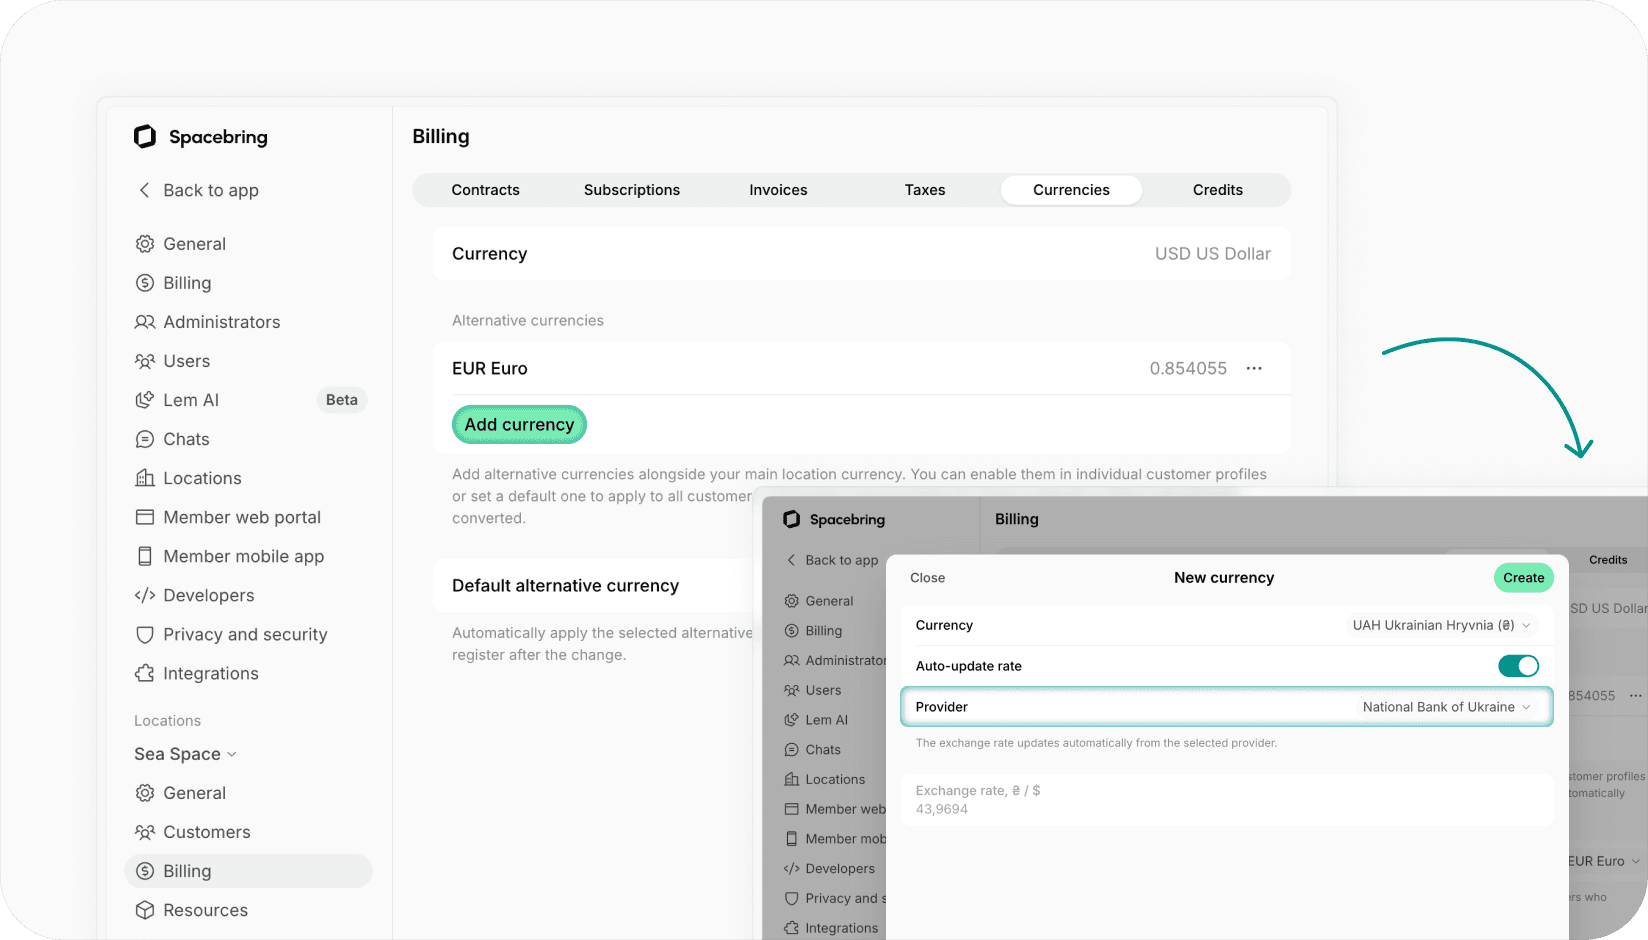The width and height of the screenshot is (1648, 940).
Task: Click the Back to app arrow in main sidebar
Action: [x=145, y=190]
